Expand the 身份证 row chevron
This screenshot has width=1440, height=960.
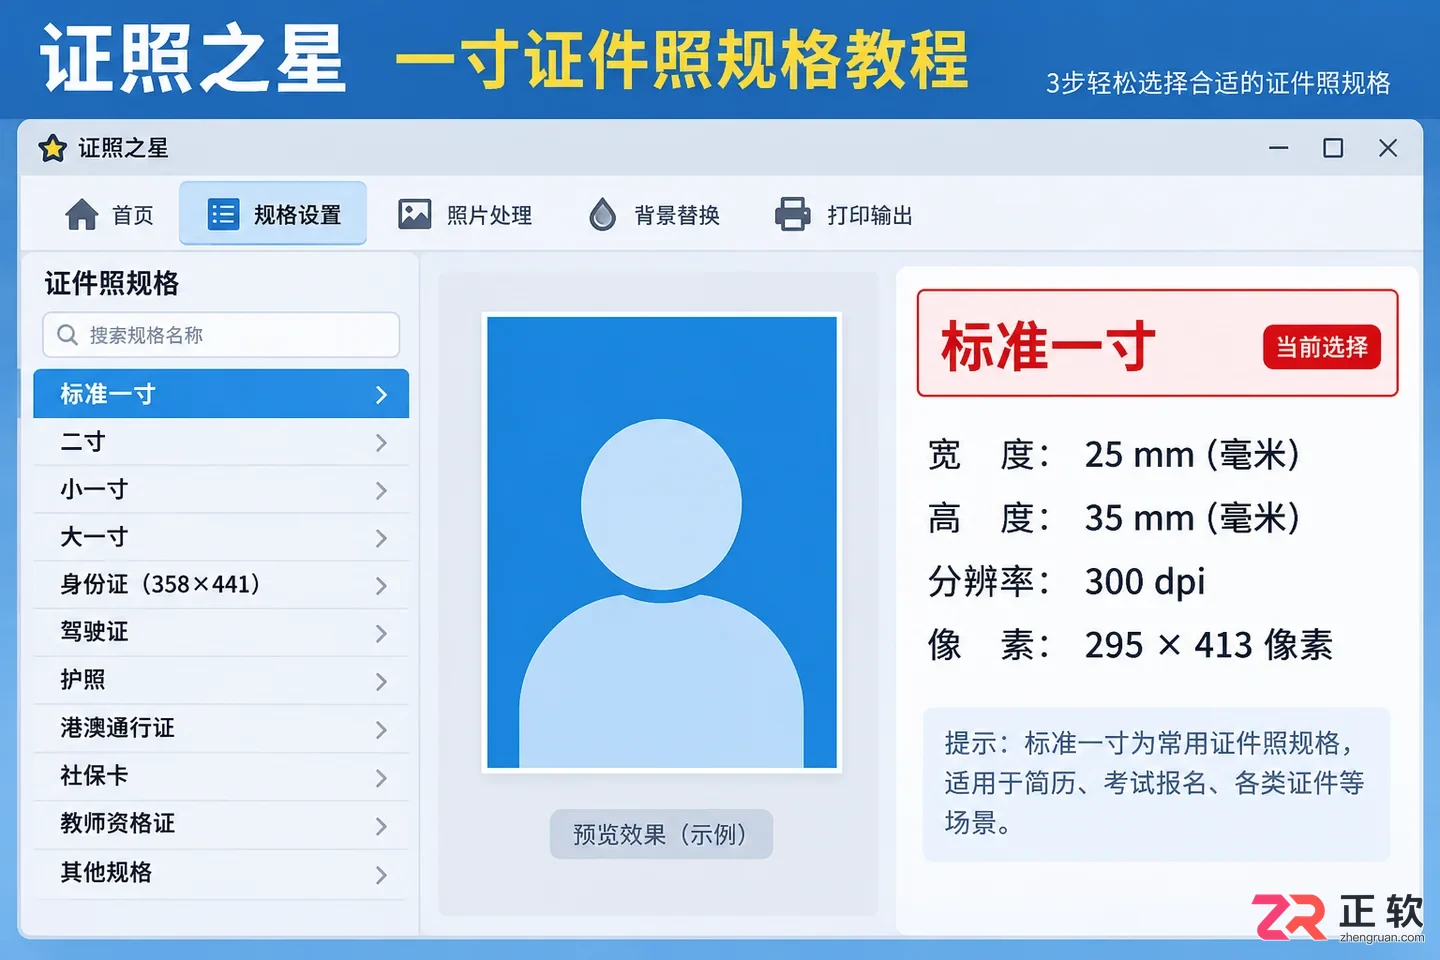(381, 586)
